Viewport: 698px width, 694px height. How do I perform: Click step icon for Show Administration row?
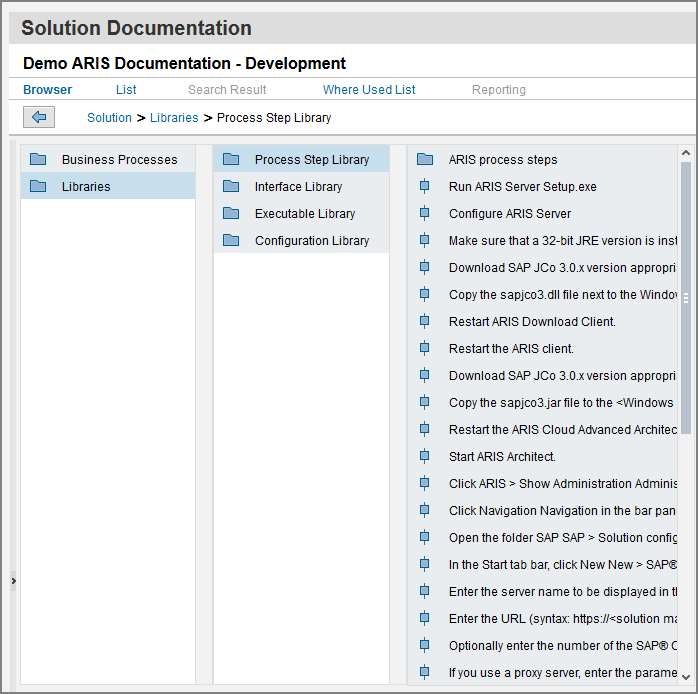click(425, 483)
